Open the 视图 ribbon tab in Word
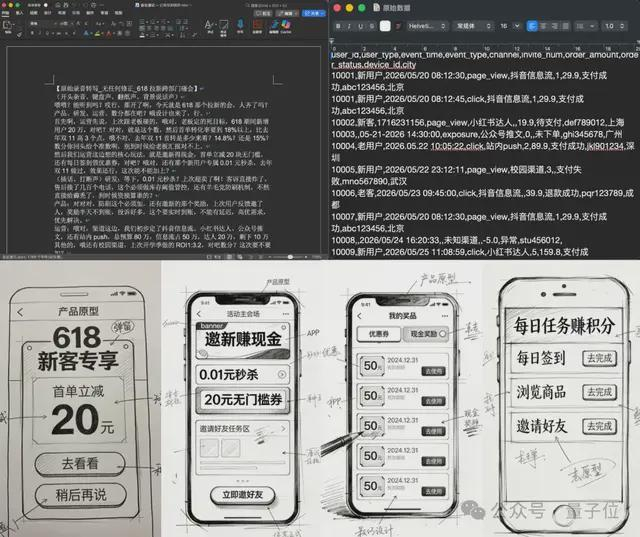This screenshot has width=640, height=537. (118, 13)
